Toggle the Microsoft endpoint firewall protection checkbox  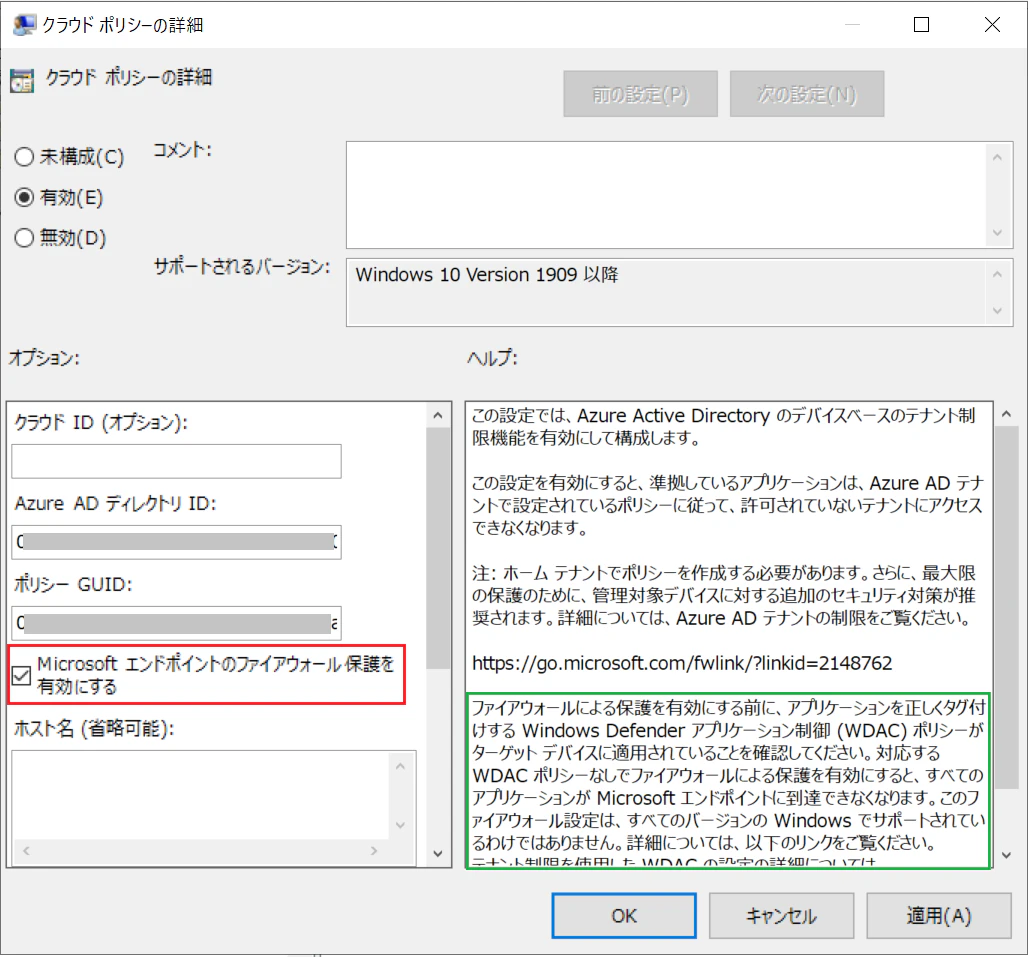pyautogui.click(x=22, y=675)
